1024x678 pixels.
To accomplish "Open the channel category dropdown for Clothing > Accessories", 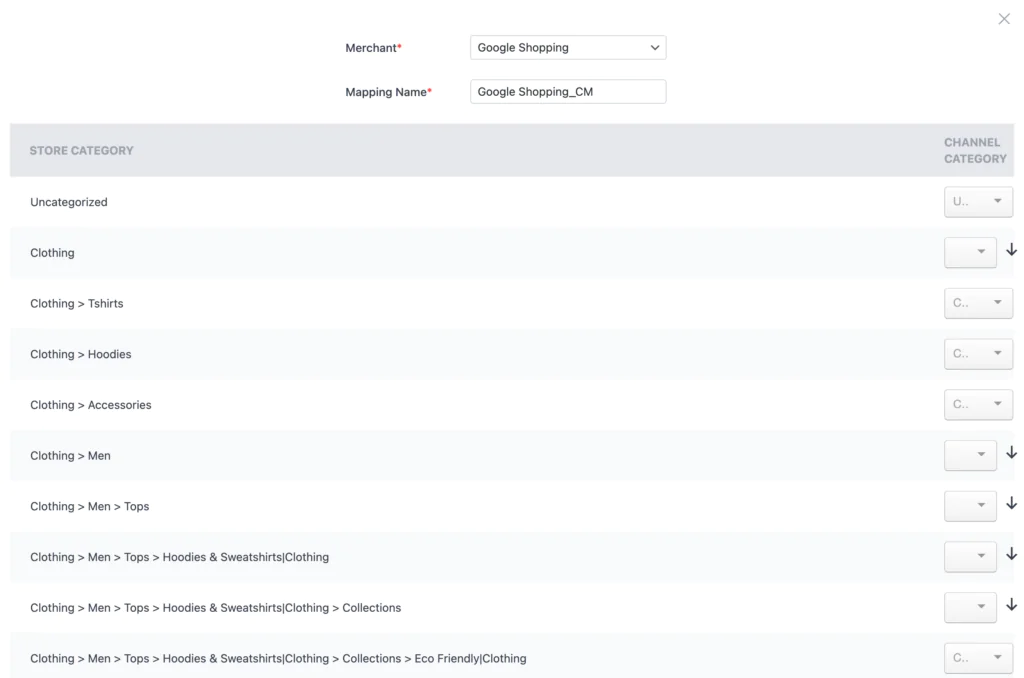I will pyautogui.click(x=978, y=404).
